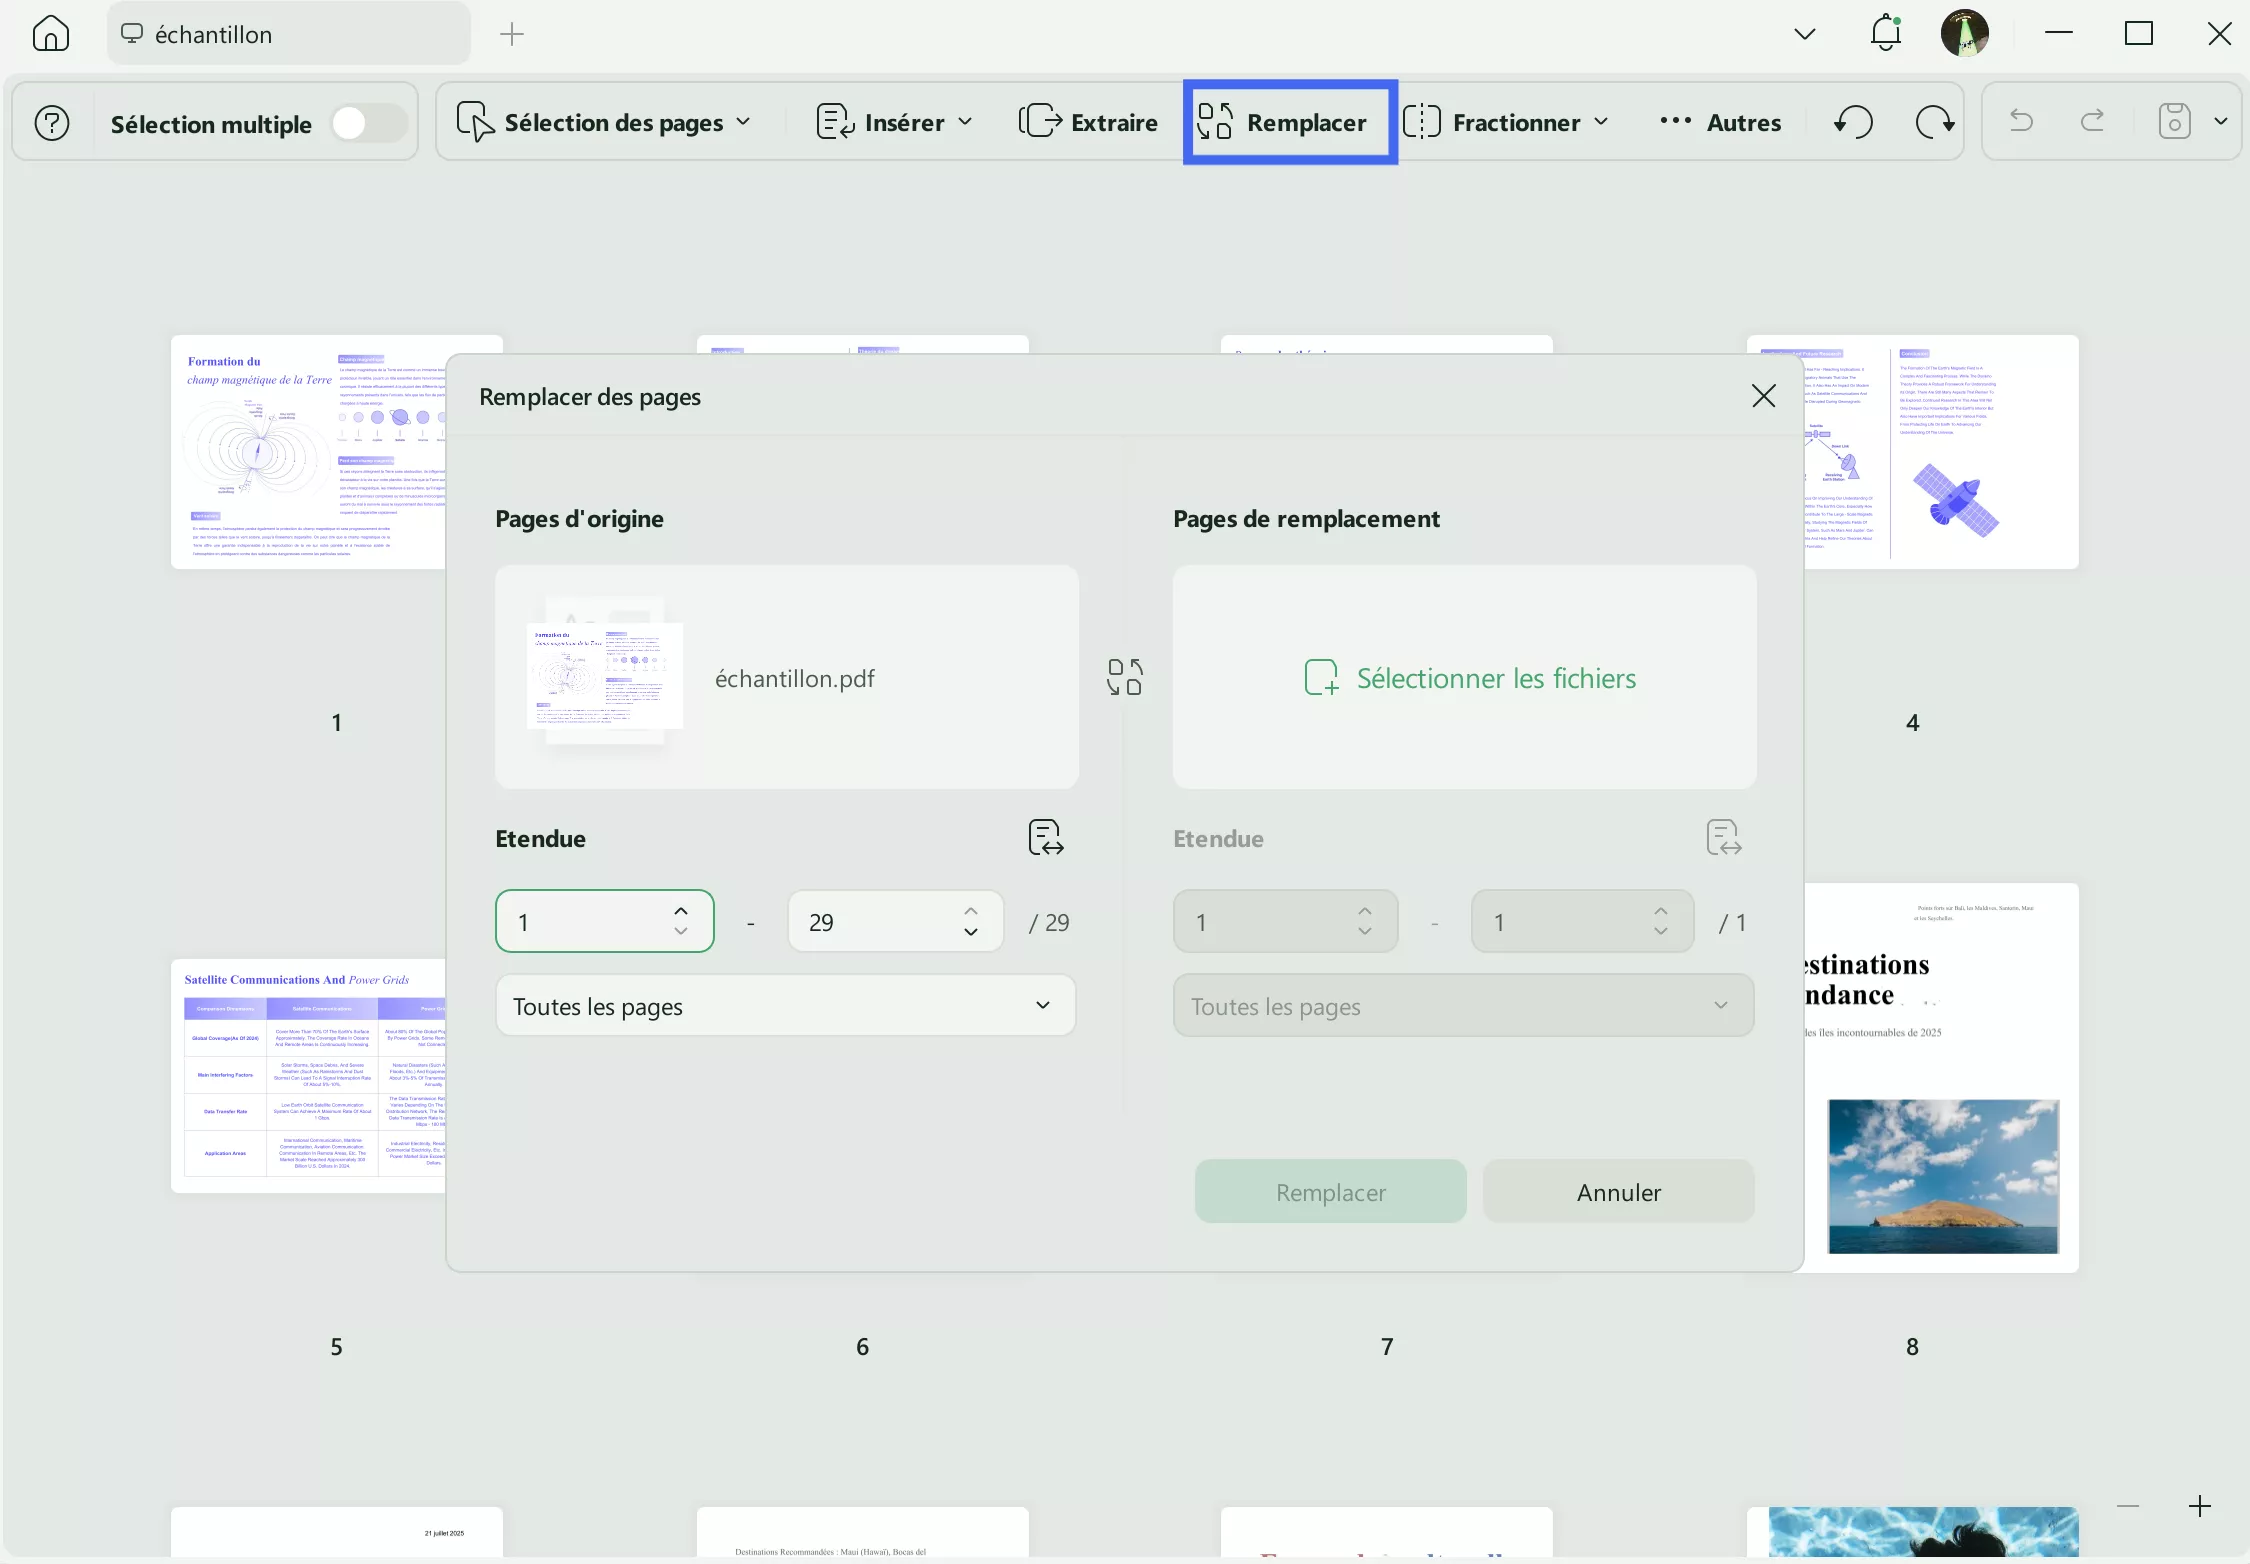Click the Redo icon in the toolbar
Image resolution: width=2250 pixels, height=1564 pixels.
pos(2093,121)
